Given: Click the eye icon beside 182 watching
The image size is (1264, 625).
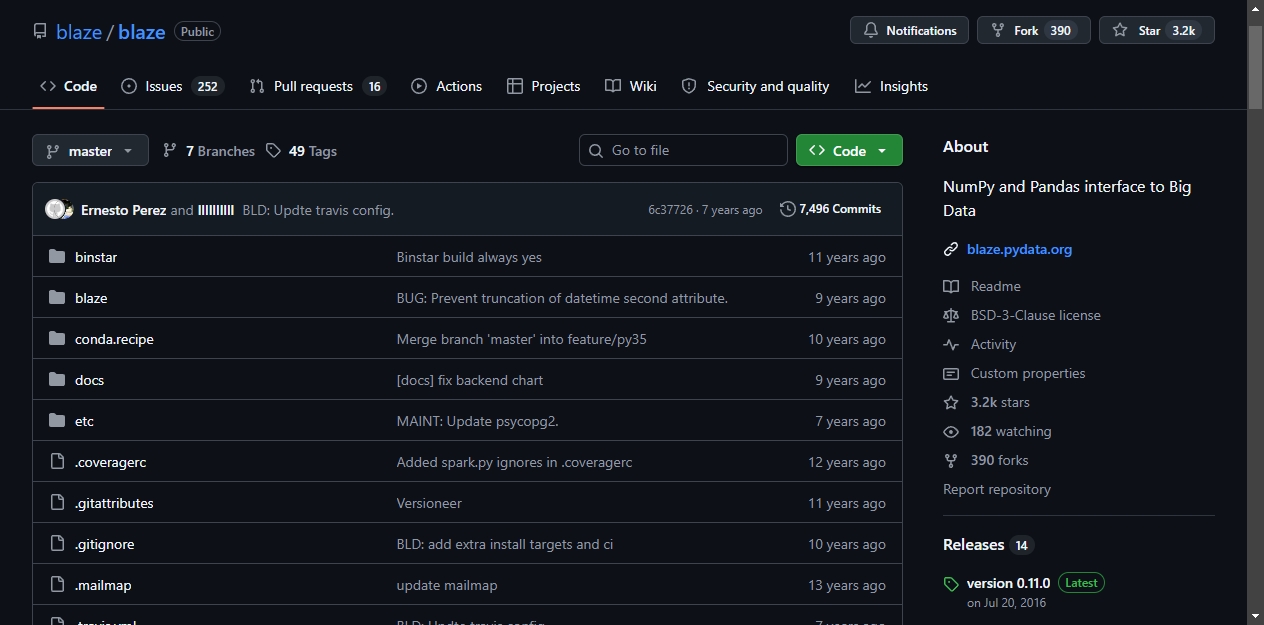Looking at the screenshot, I should click(951, 431).
